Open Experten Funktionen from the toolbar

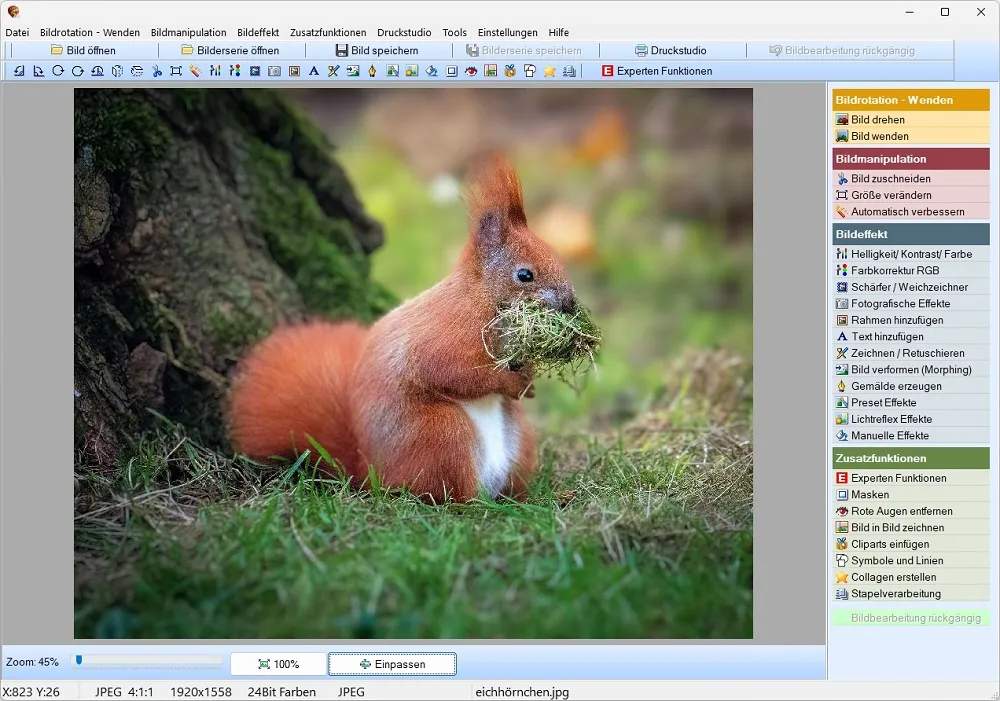click(x=657, y=71)
